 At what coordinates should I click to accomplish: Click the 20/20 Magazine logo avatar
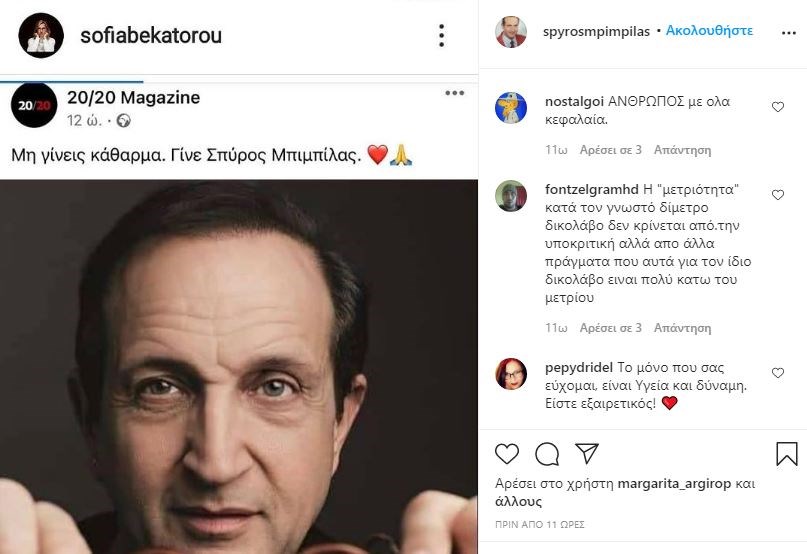click(34, 106)
